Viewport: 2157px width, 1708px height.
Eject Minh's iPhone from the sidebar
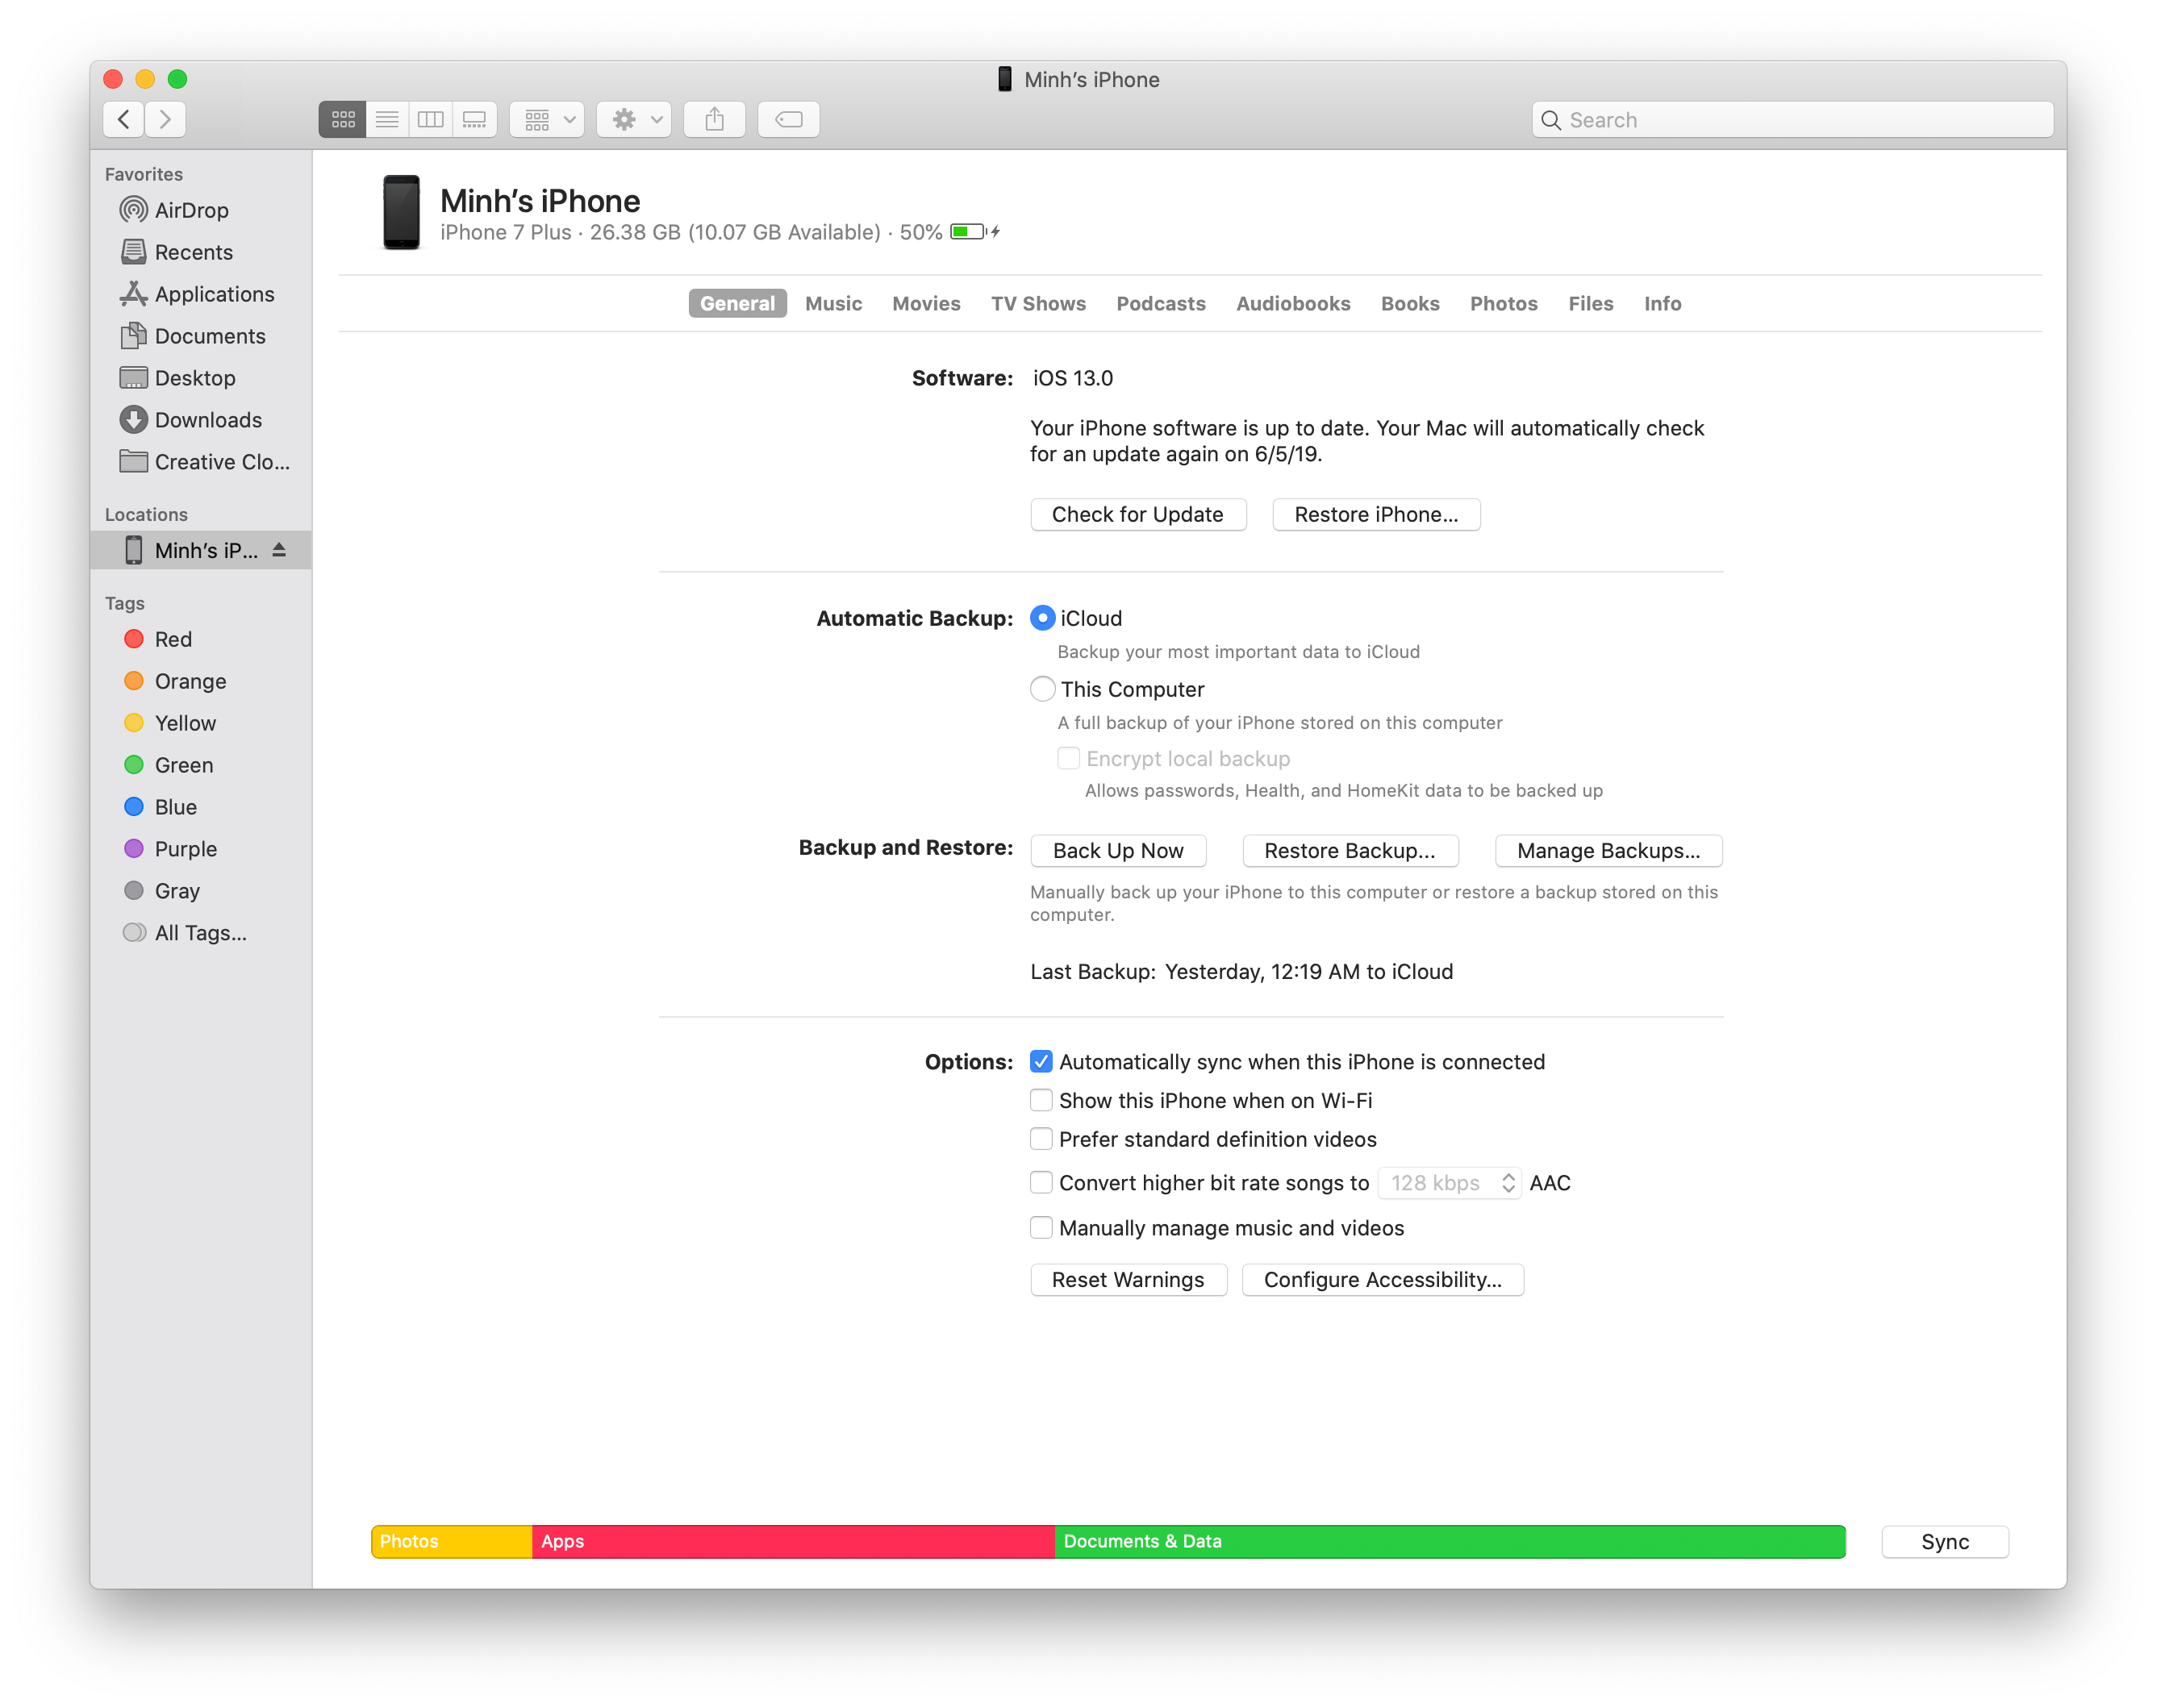[279, 551]
